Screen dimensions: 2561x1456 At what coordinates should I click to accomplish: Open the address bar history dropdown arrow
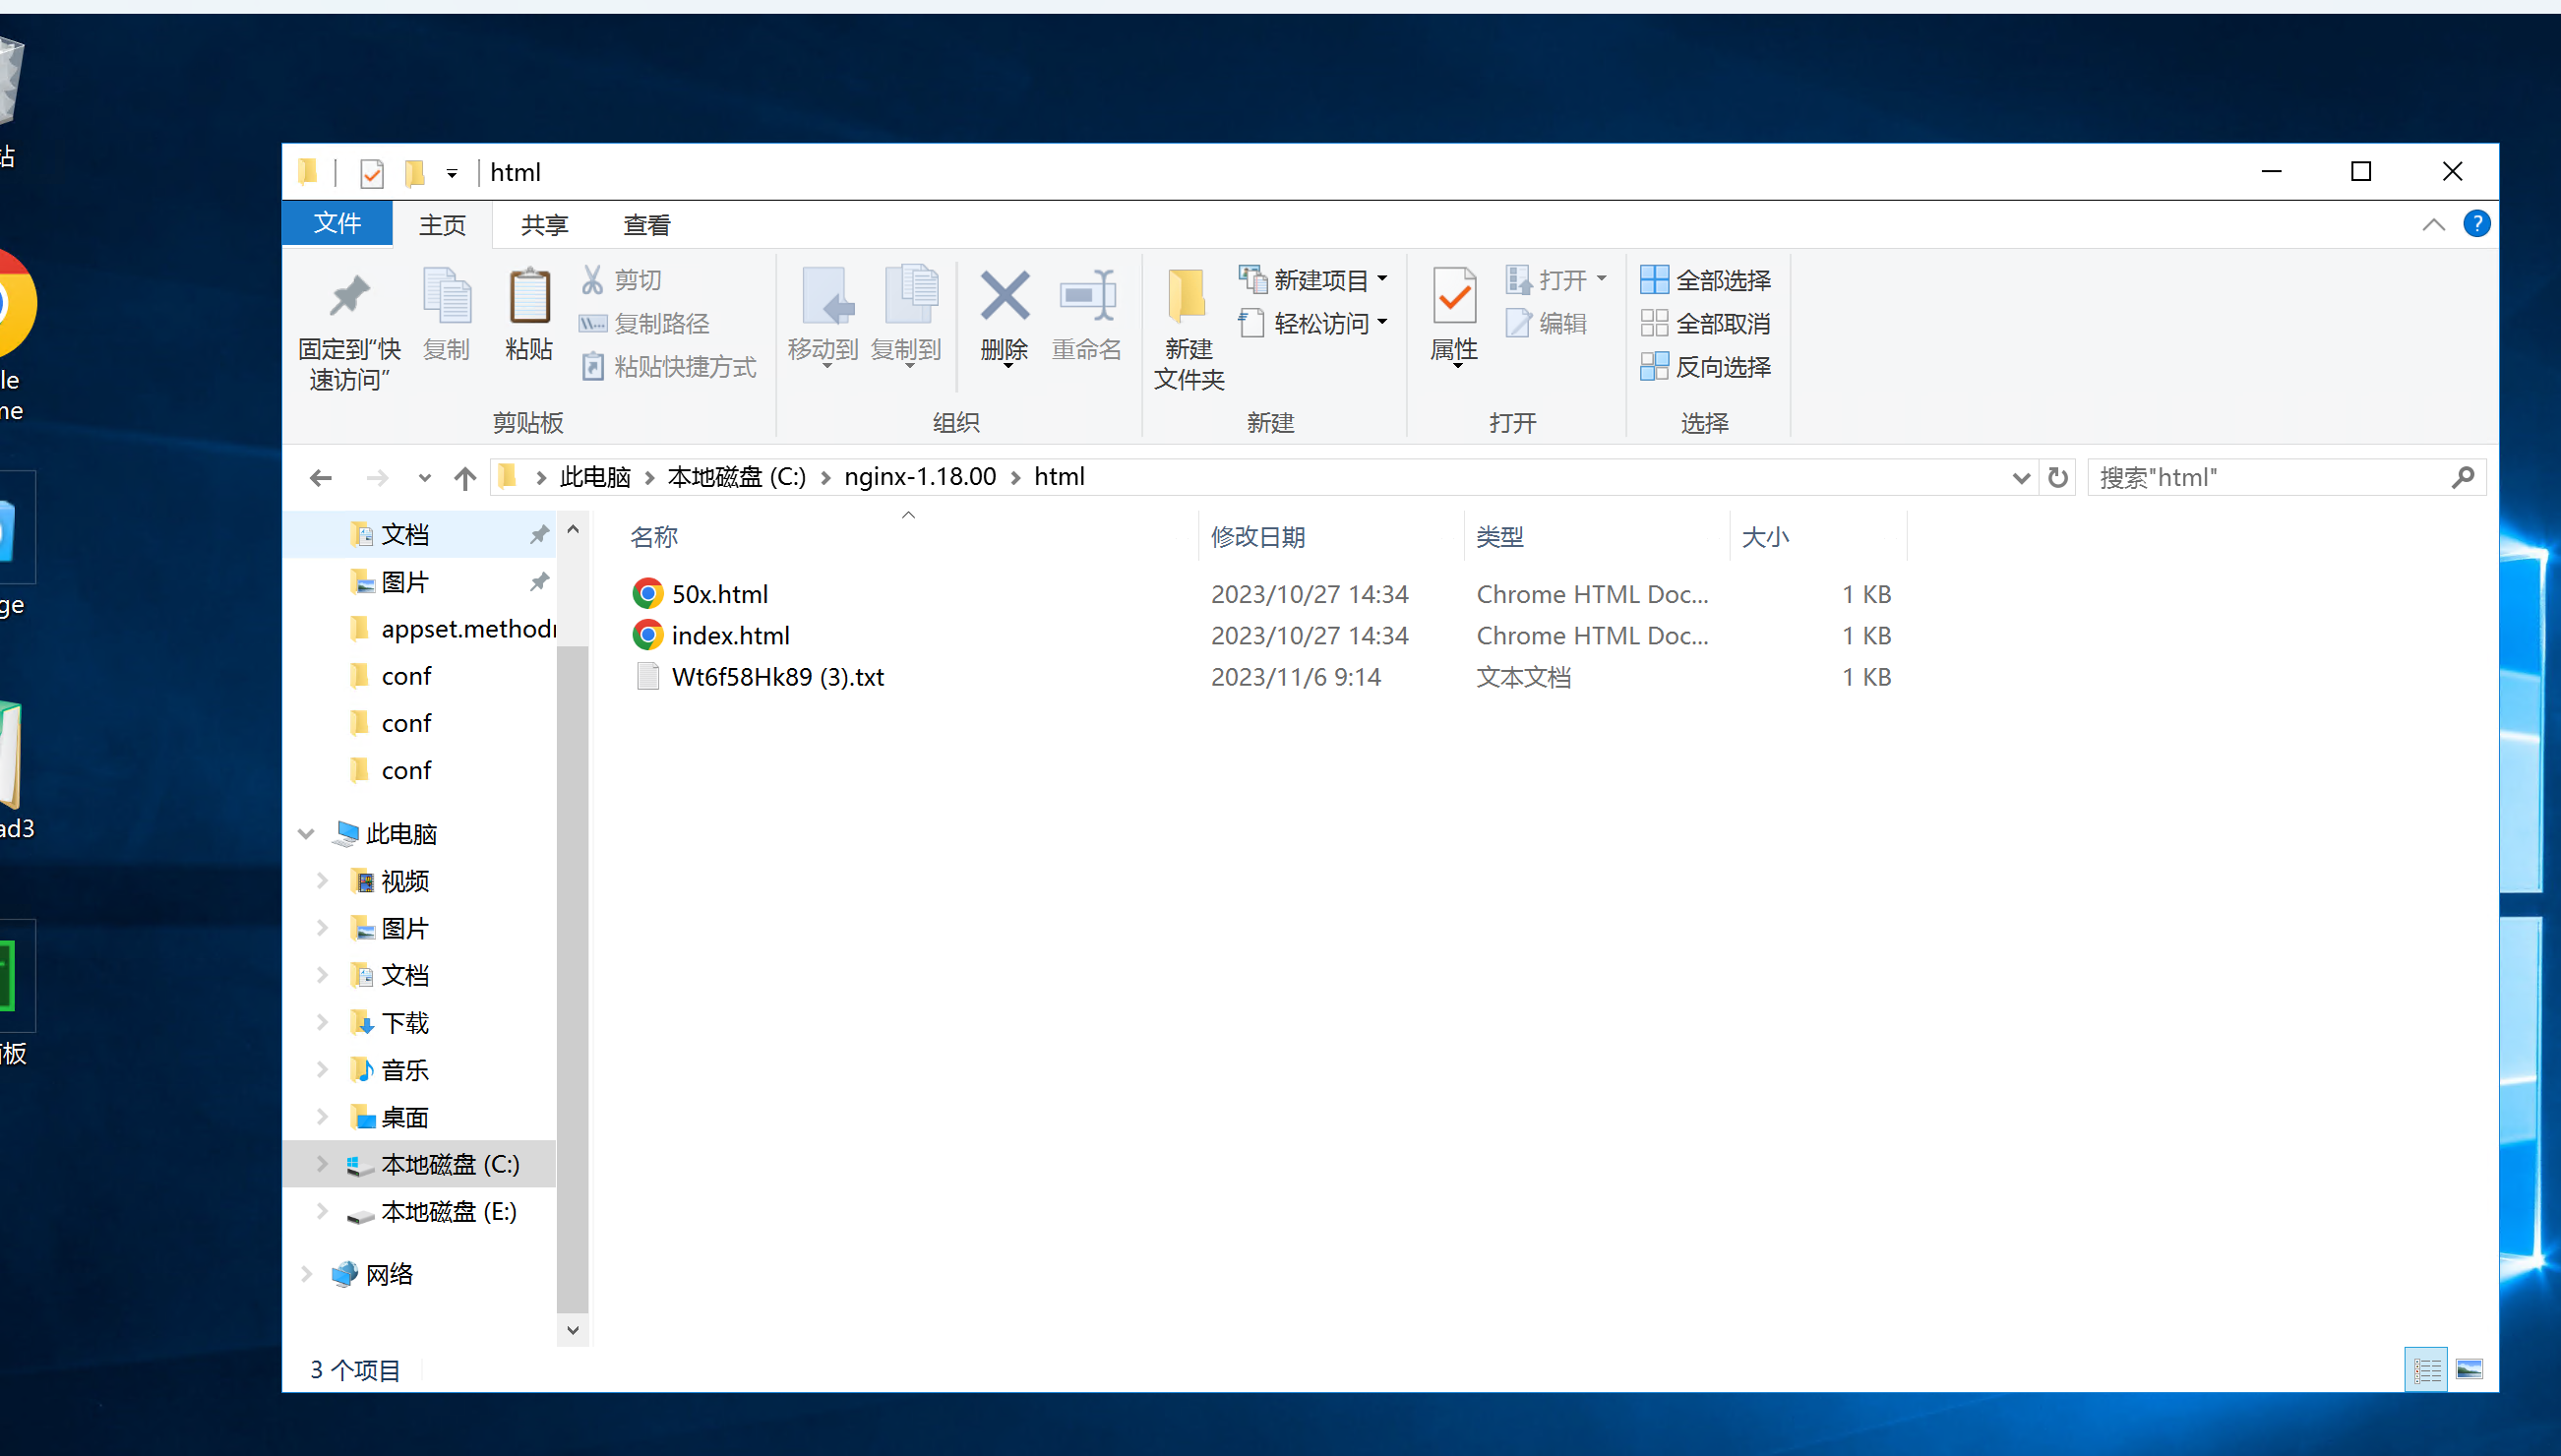pos(2020,478)
